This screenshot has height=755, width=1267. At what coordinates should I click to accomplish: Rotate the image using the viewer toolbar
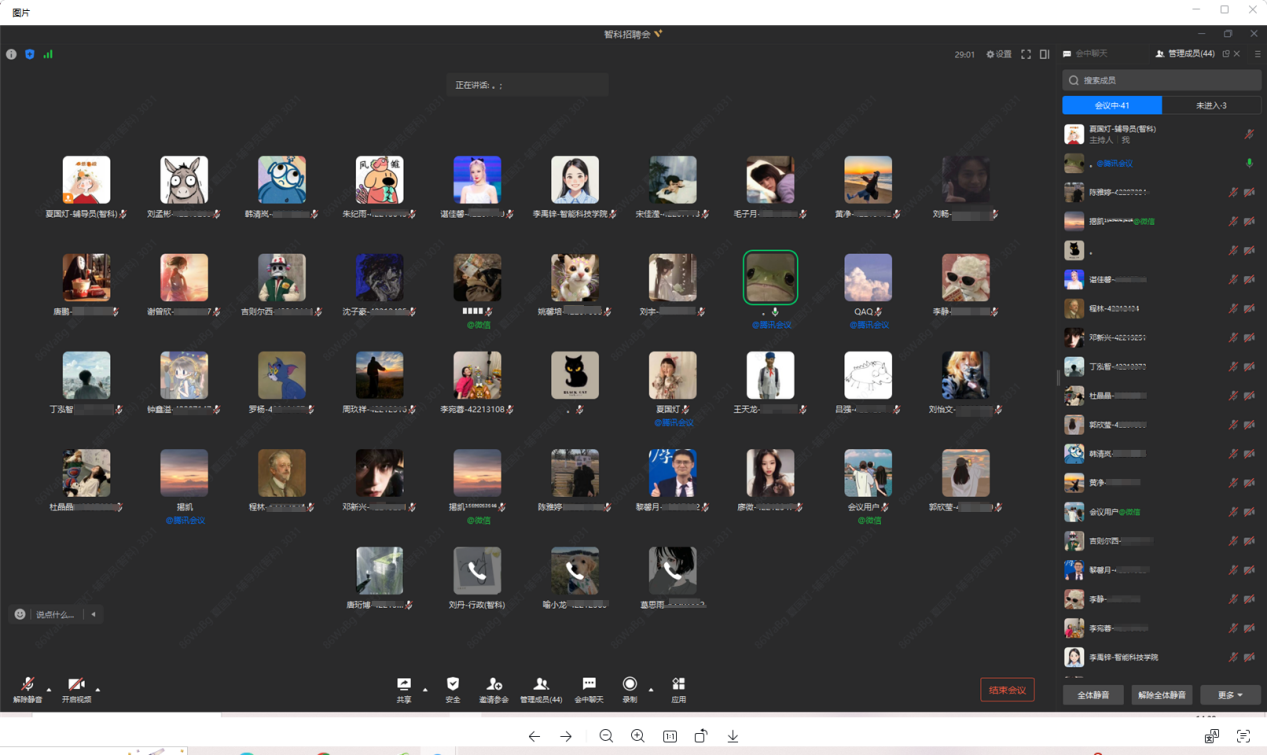pyautogui.click(x=701, y=736)
